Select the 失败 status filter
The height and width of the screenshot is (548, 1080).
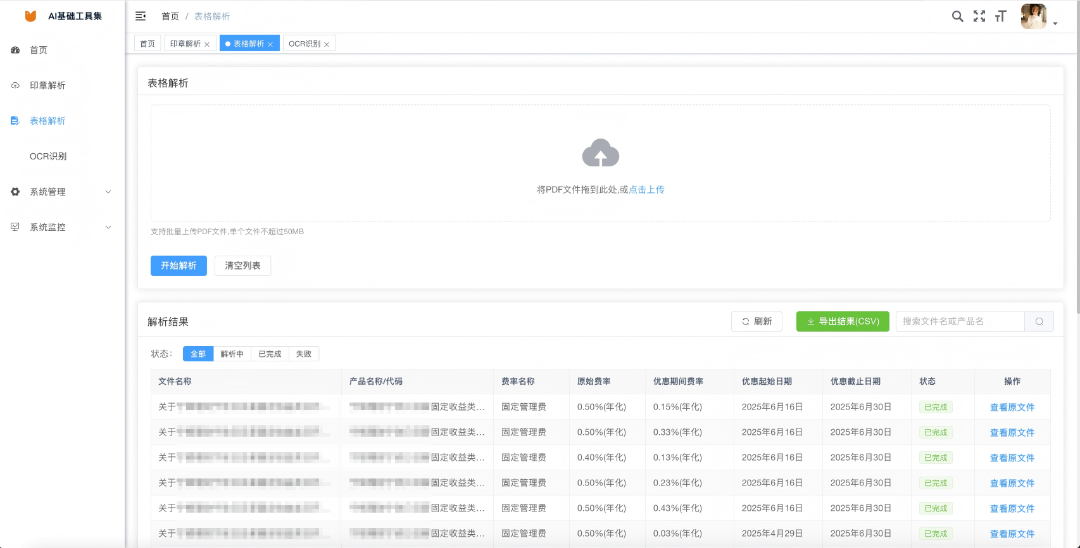[x=304, y=354]
